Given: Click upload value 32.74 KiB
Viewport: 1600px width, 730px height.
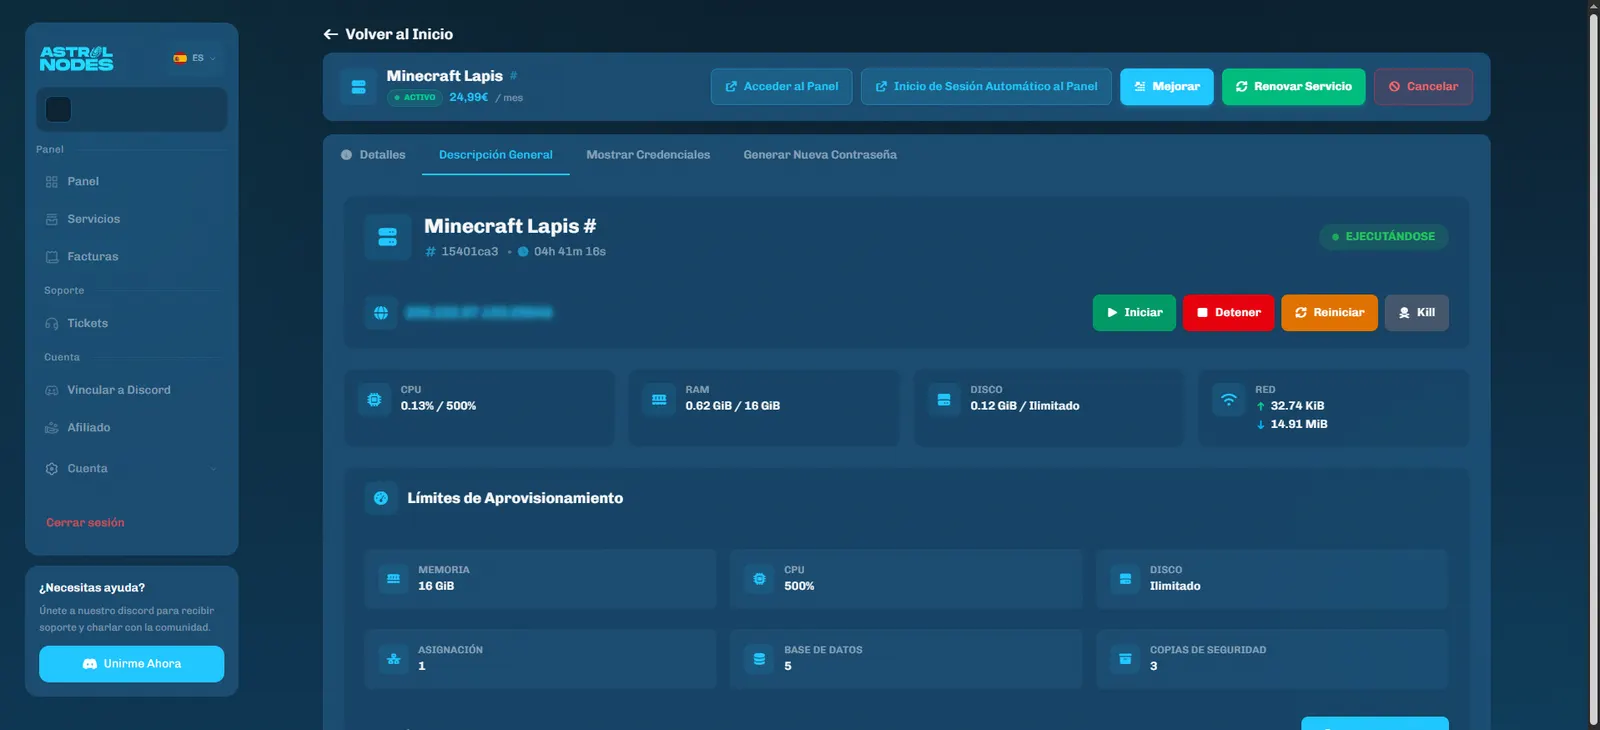Looking at the screenshot, I should click(1297, 406).
